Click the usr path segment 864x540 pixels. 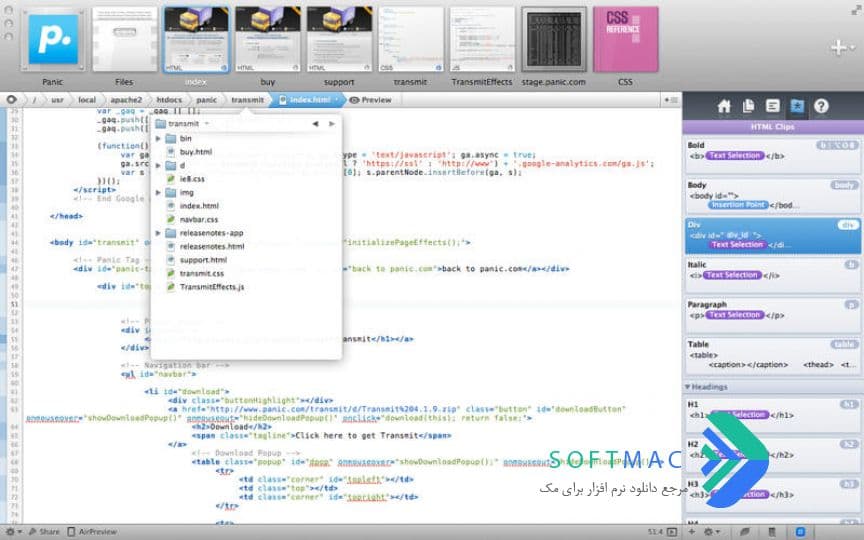coord(57,100)
